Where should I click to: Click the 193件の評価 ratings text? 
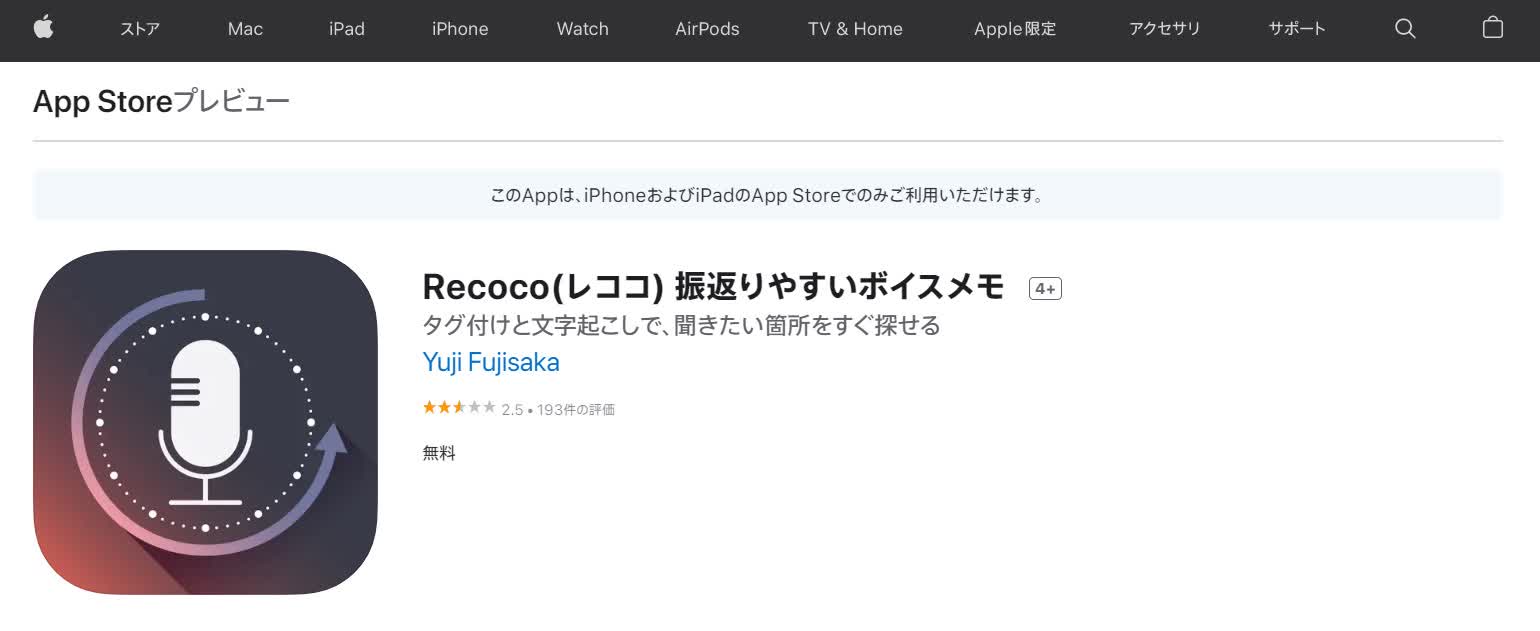click(576, 409)
